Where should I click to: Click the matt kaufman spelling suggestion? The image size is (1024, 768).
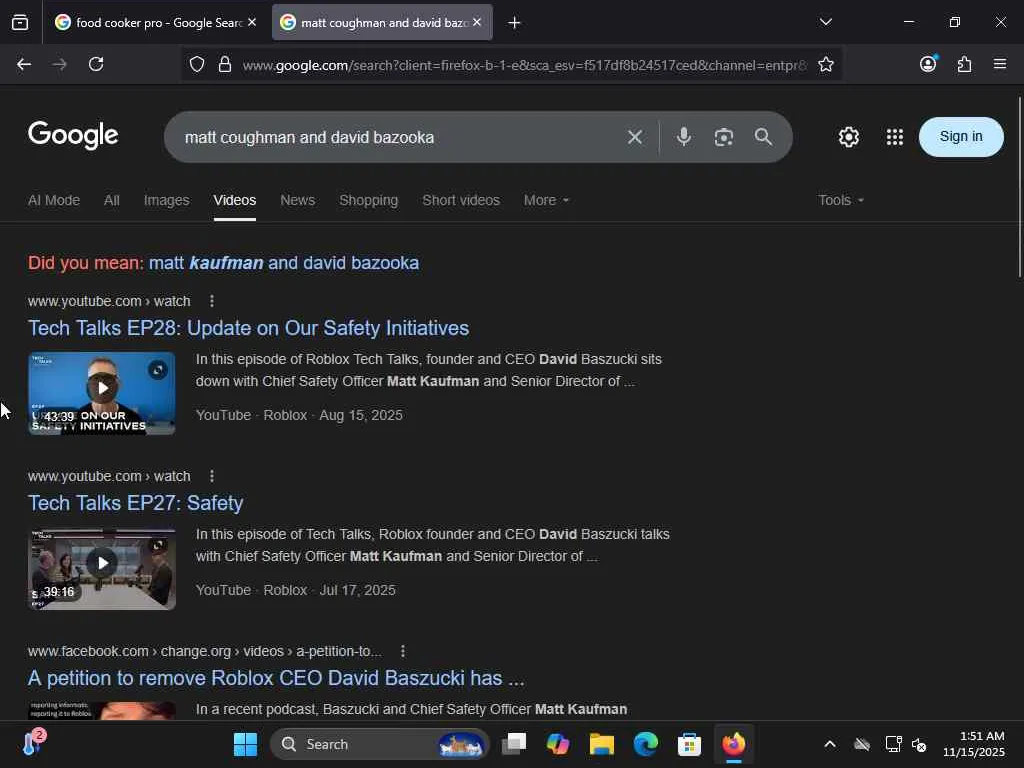[284, 263]
